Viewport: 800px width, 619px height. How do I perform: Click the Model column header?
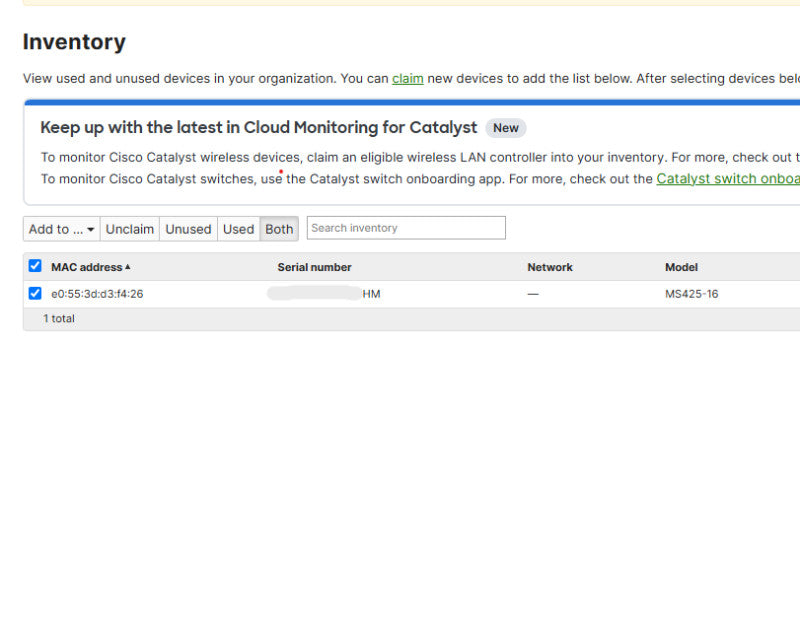point(681,267)
